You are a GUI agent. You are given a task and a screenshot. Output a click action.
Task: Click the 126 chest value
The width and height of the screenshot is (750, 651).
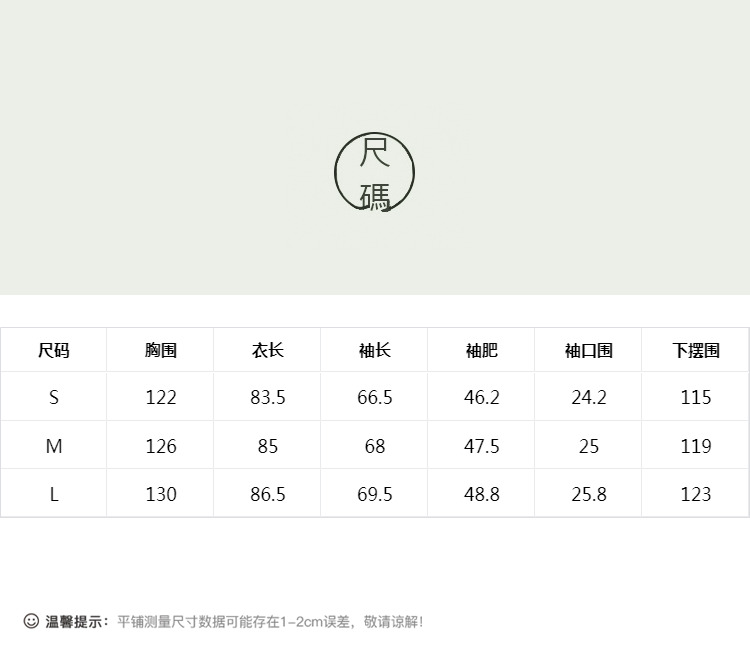click(x=161, y=446)
